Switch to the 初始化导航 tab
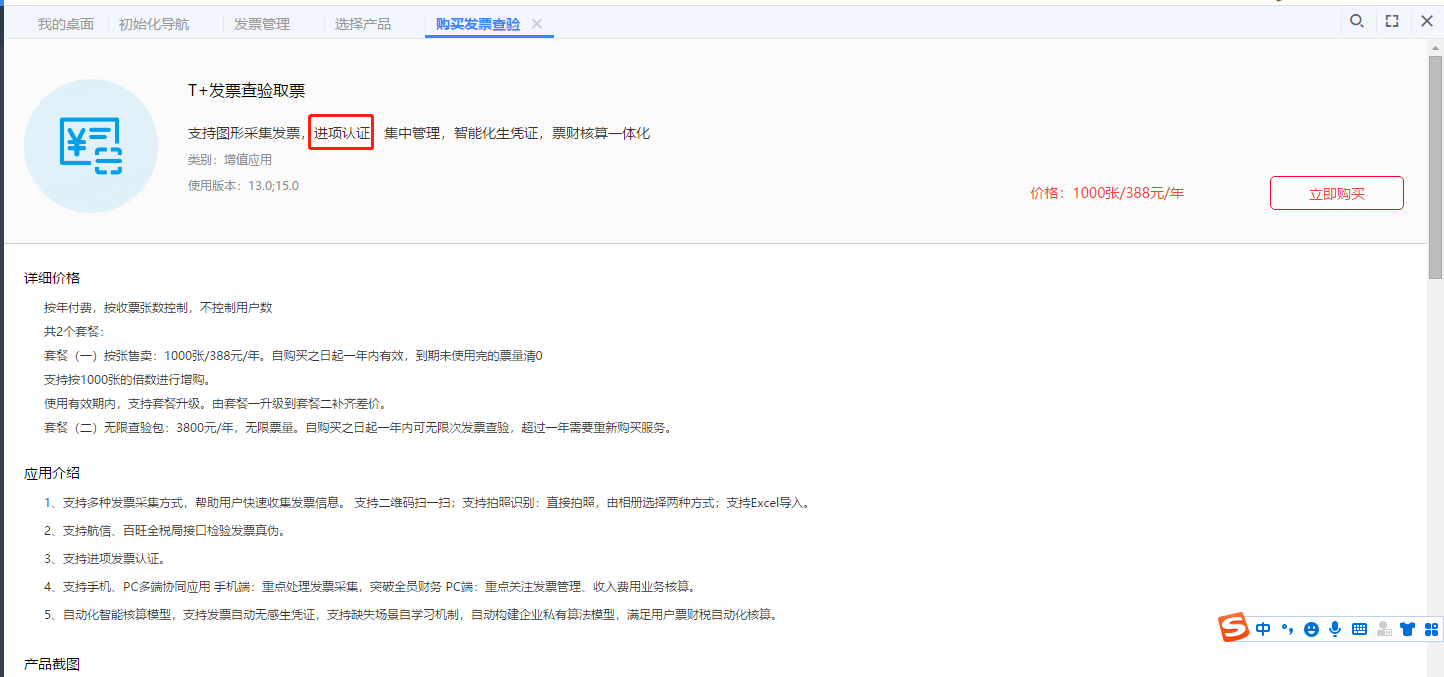 154,24
